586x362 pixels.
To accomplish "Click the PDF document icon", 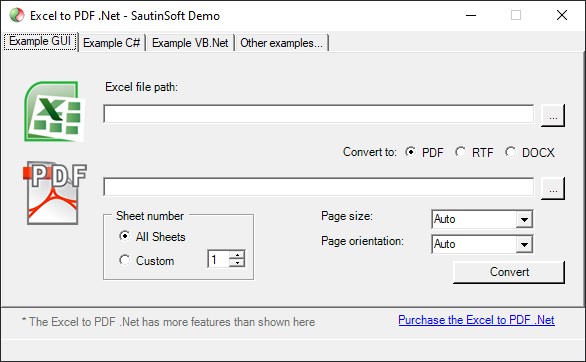I will pos(55,193).
